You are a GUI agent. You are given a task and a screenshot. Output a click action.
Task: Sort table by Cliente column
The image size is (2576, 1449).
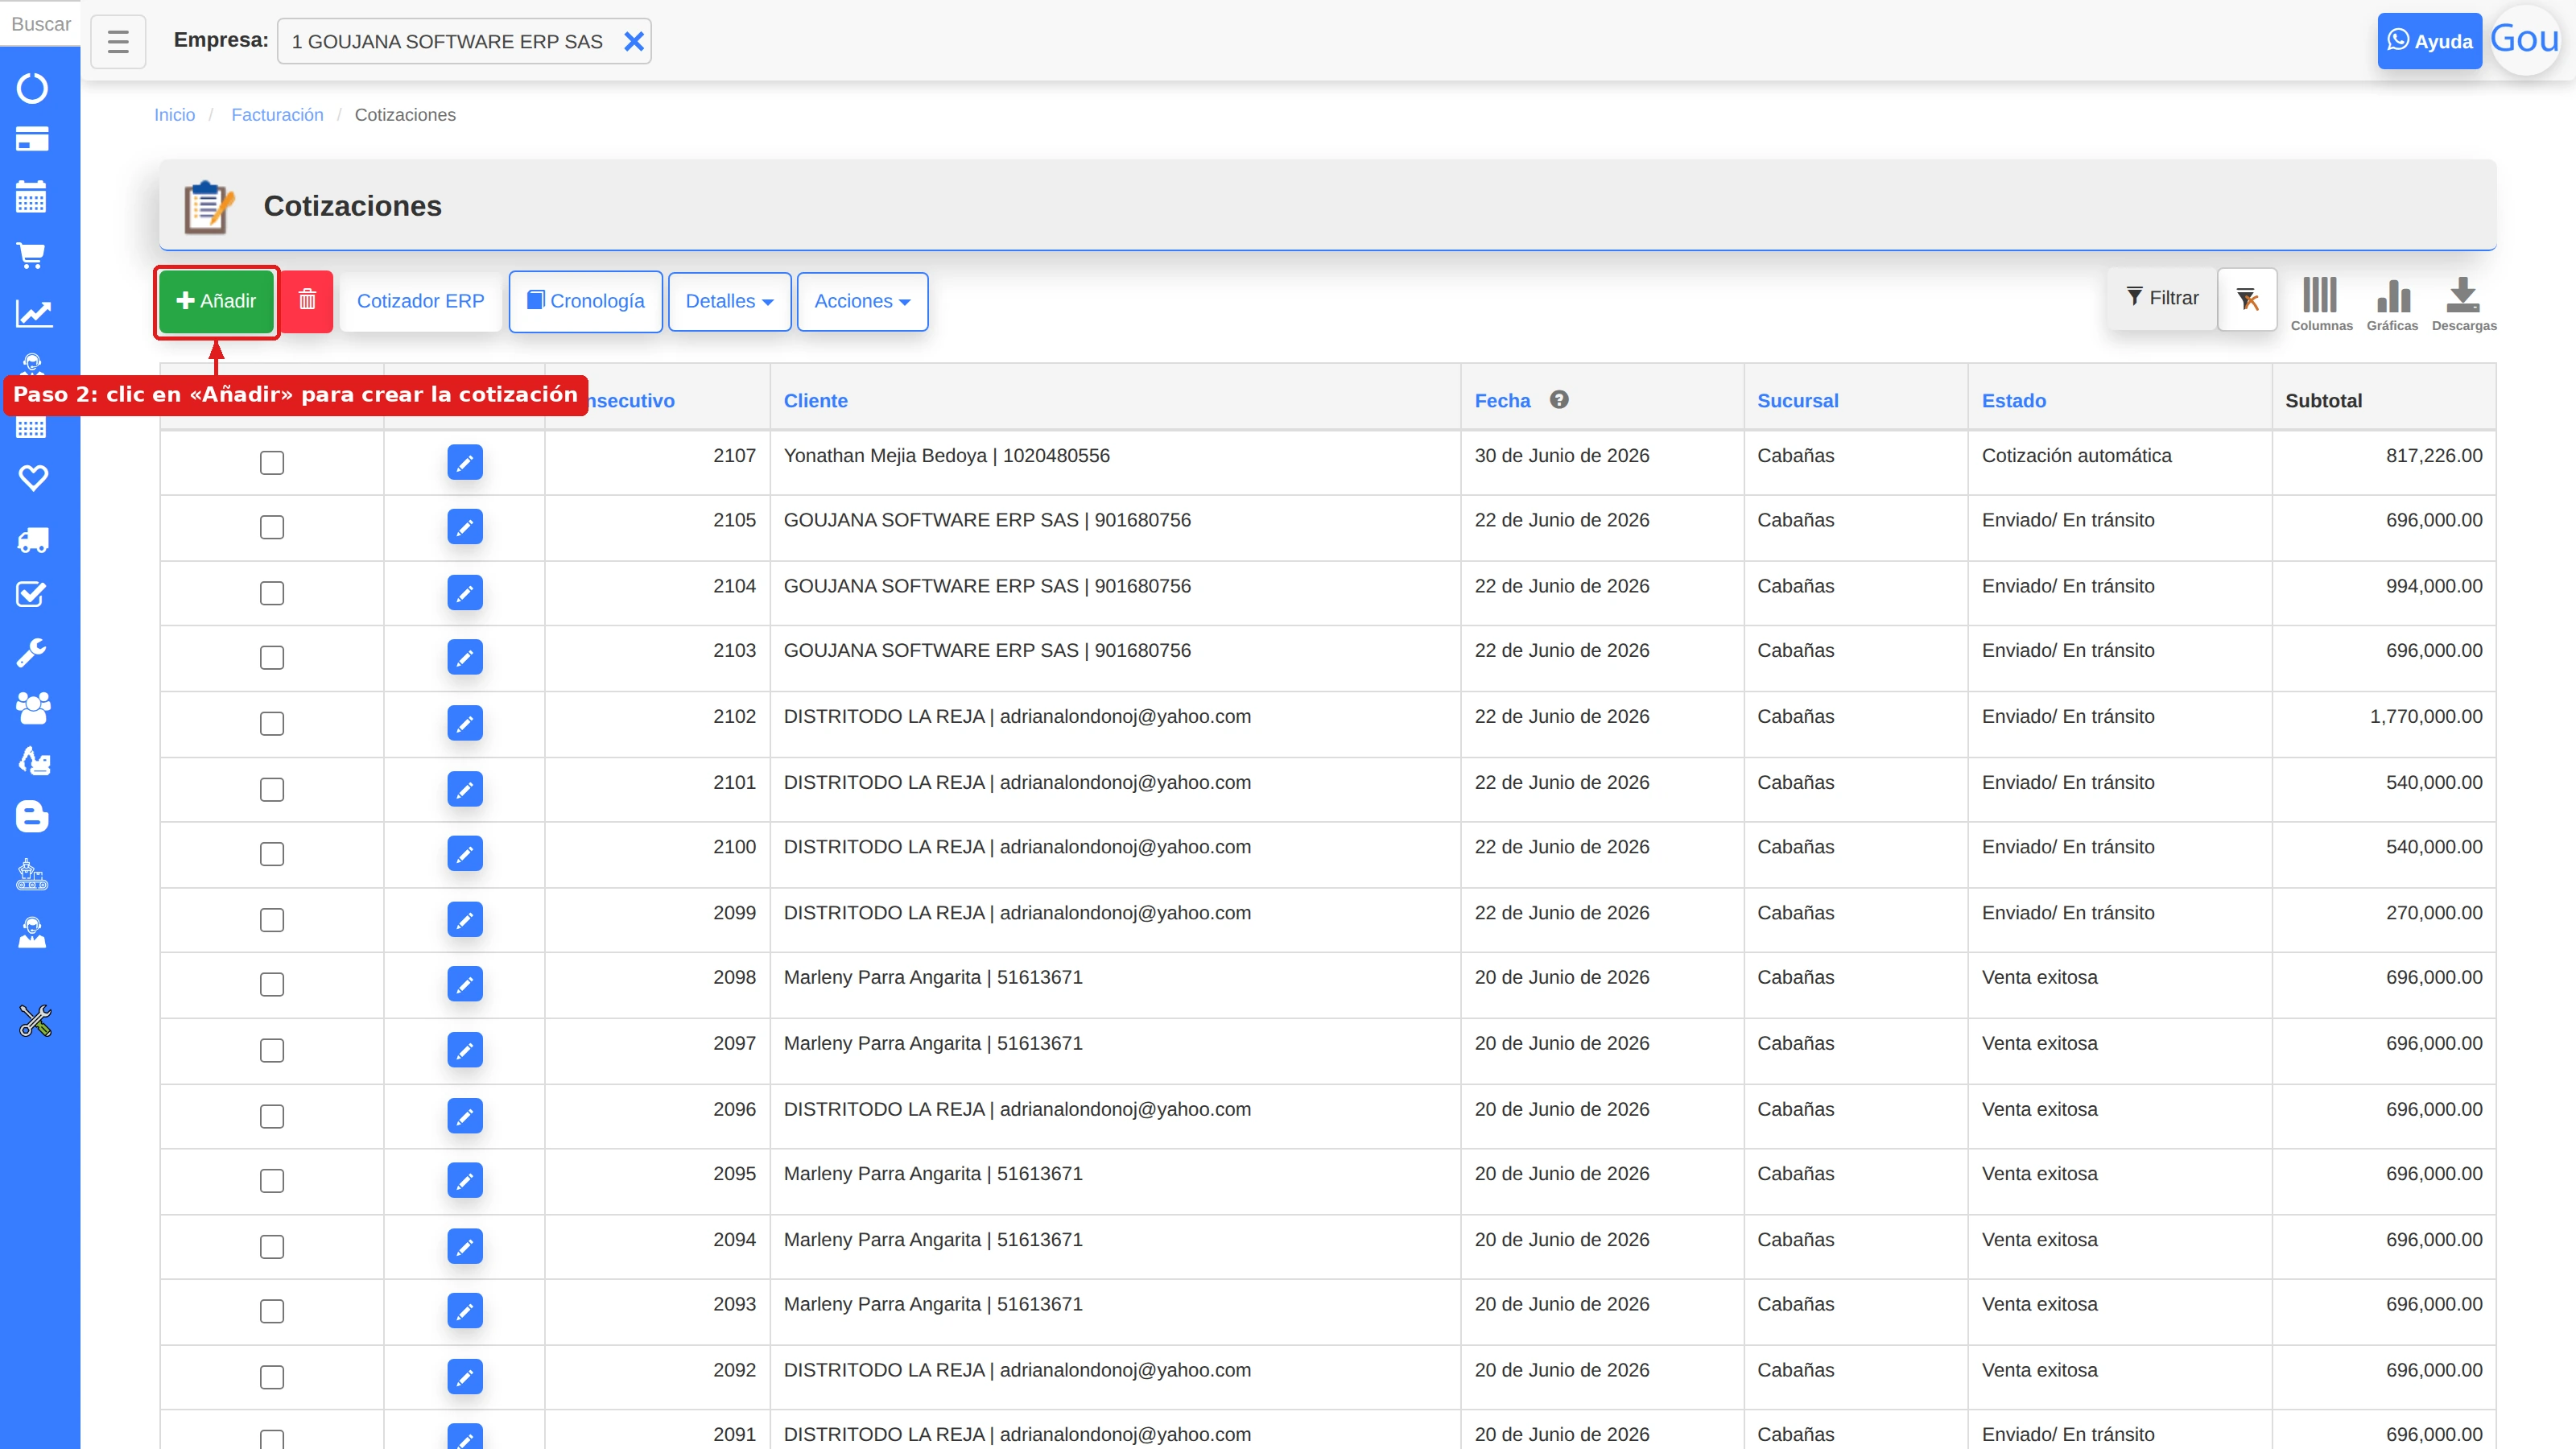click(x=815, y=400)
